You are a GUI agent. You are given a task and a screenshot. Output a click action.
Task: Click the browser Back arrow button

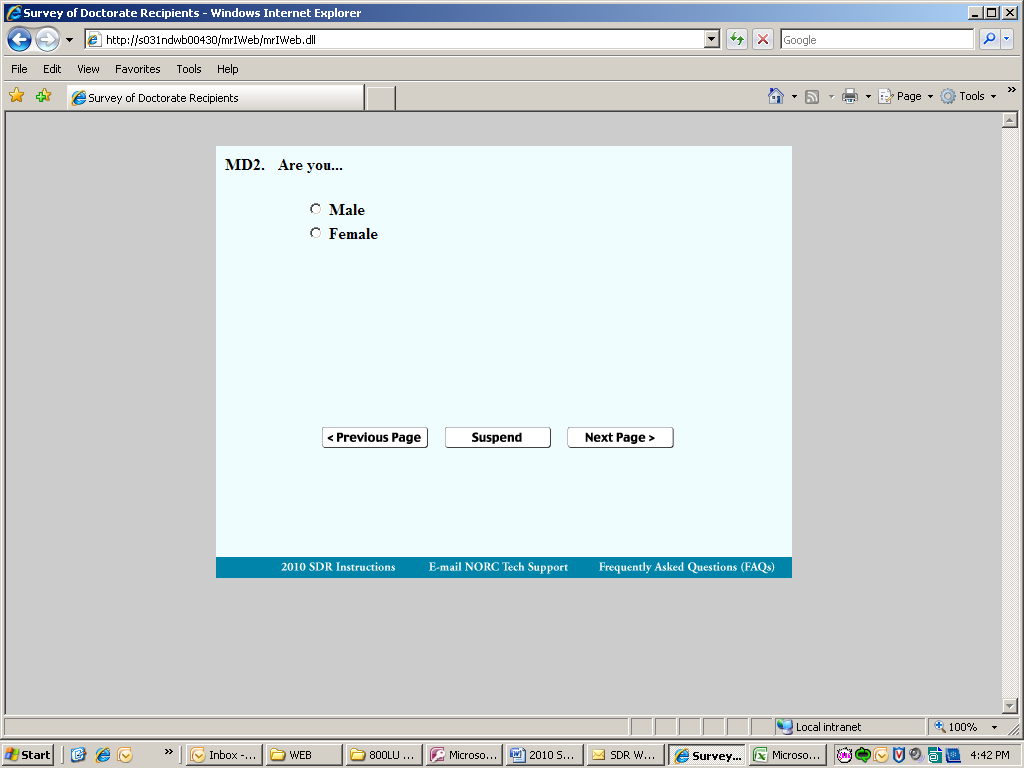tap(20, 40)
